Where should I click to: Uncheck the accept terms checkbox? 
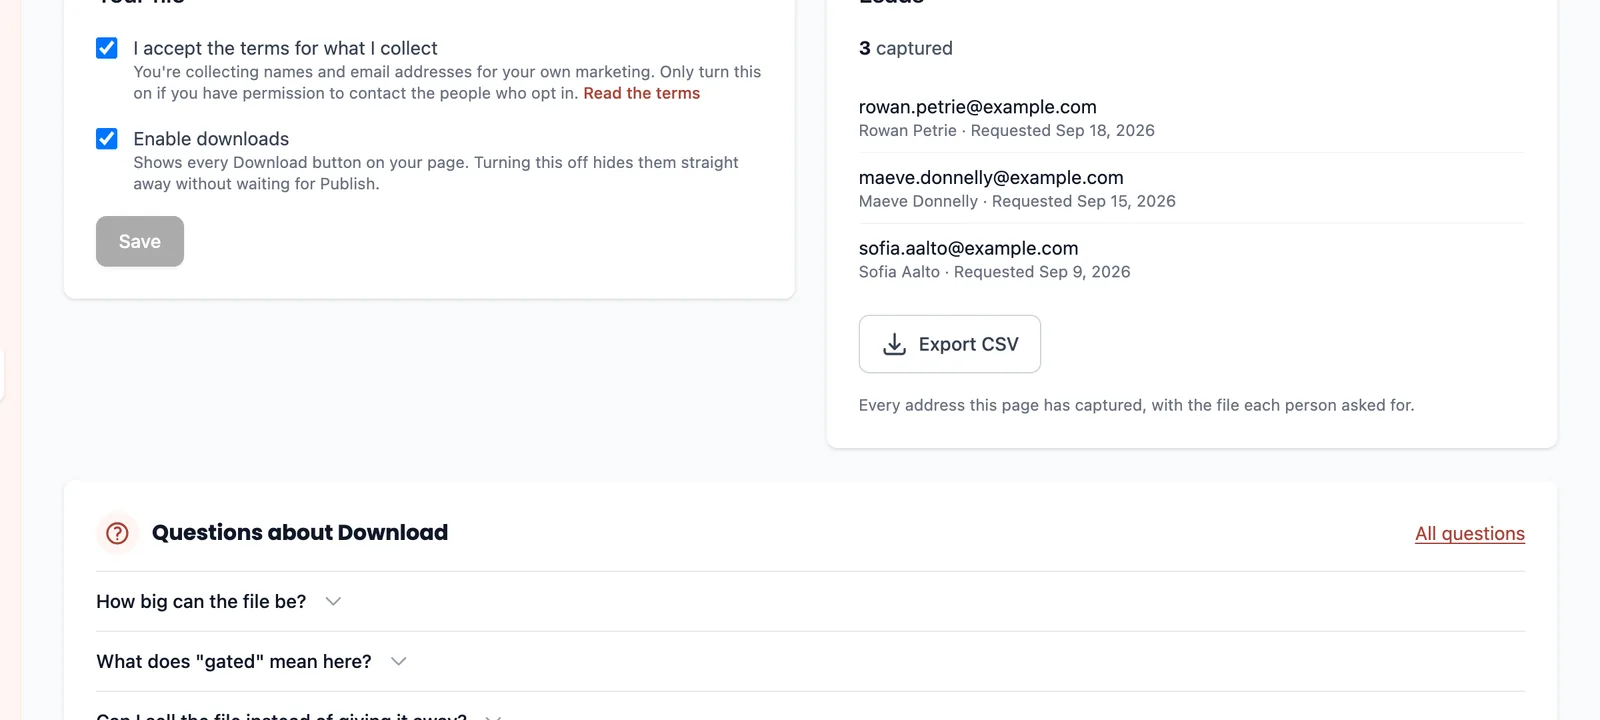click(x=107, y=48)
